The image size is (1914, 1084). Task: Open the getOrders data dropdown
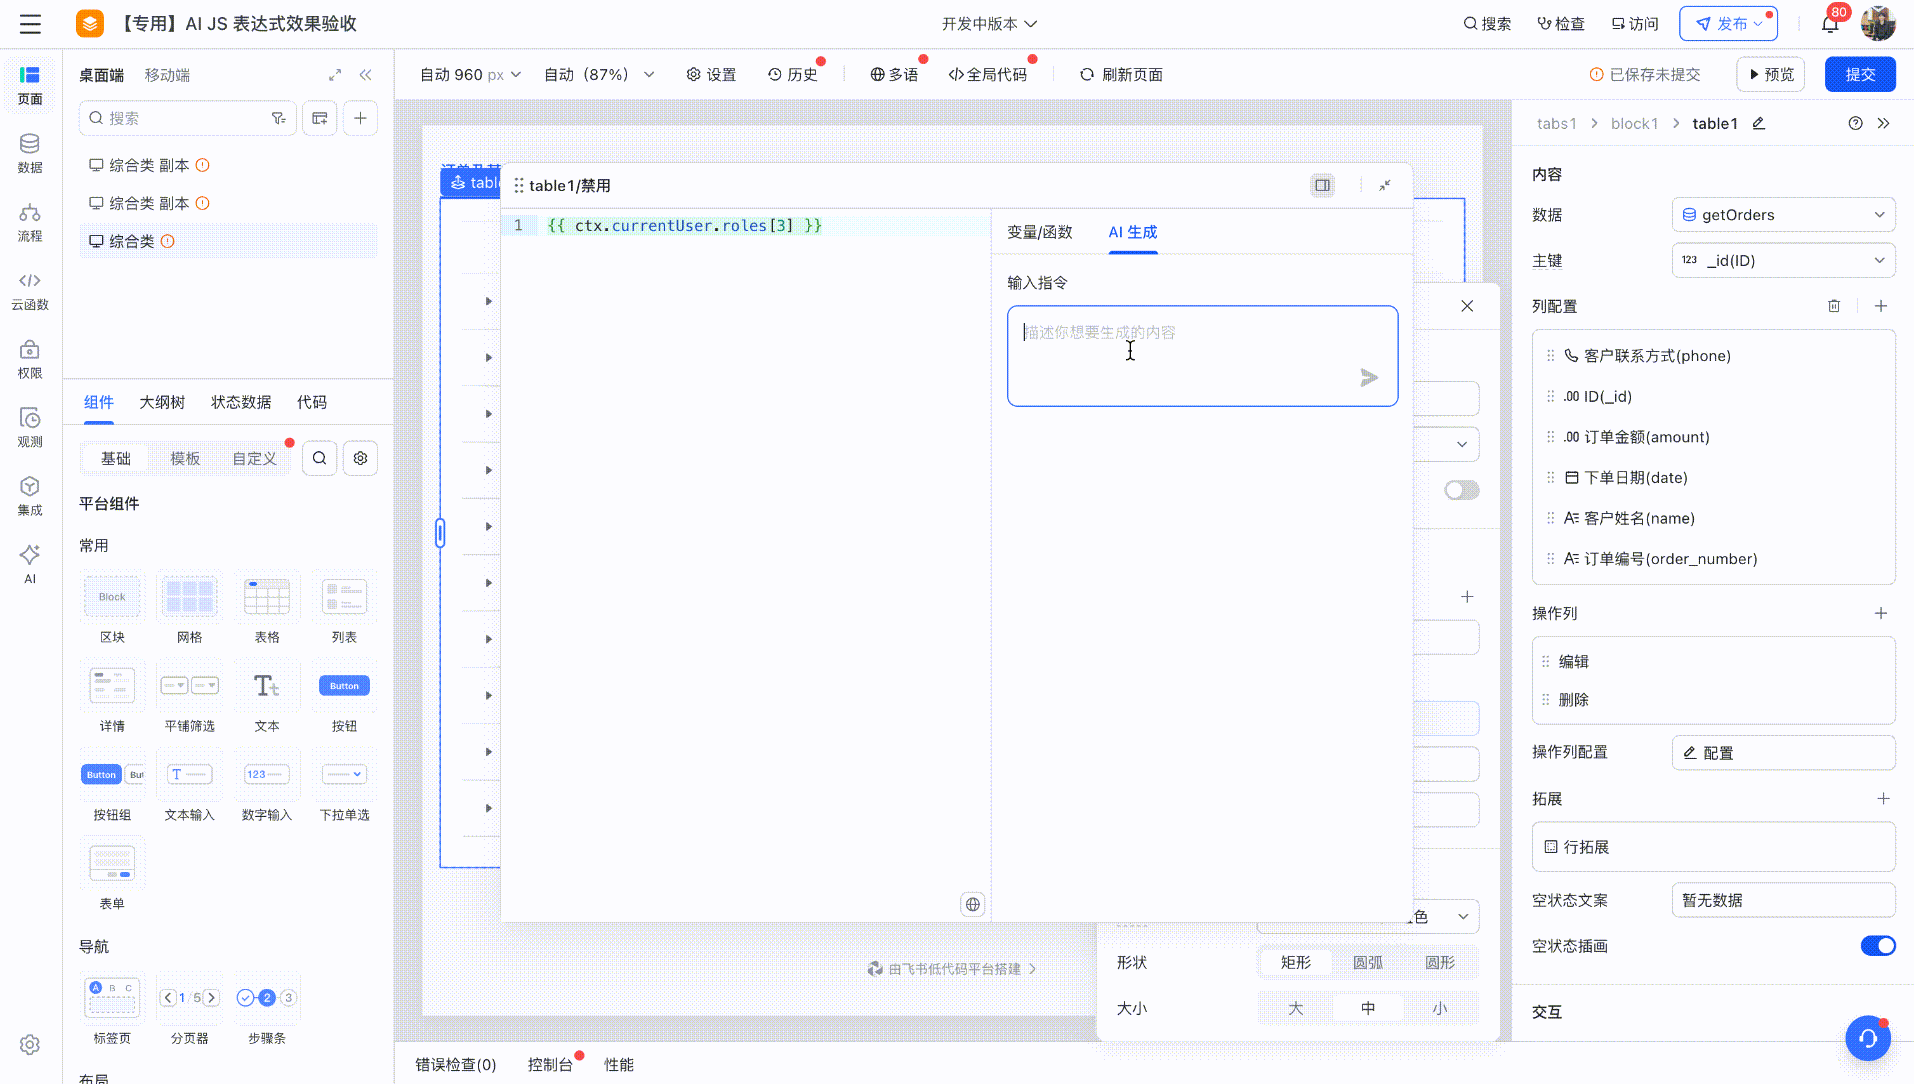pos(1783,215)
